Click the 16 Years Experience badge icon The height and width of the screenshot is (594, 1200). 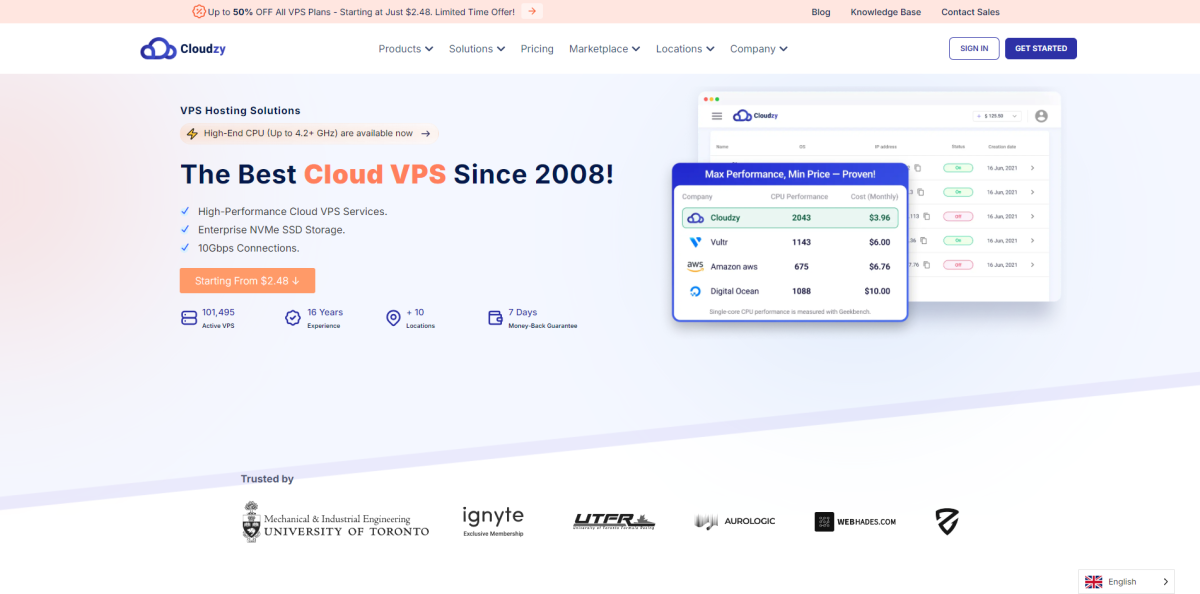(x=293, y=318)
